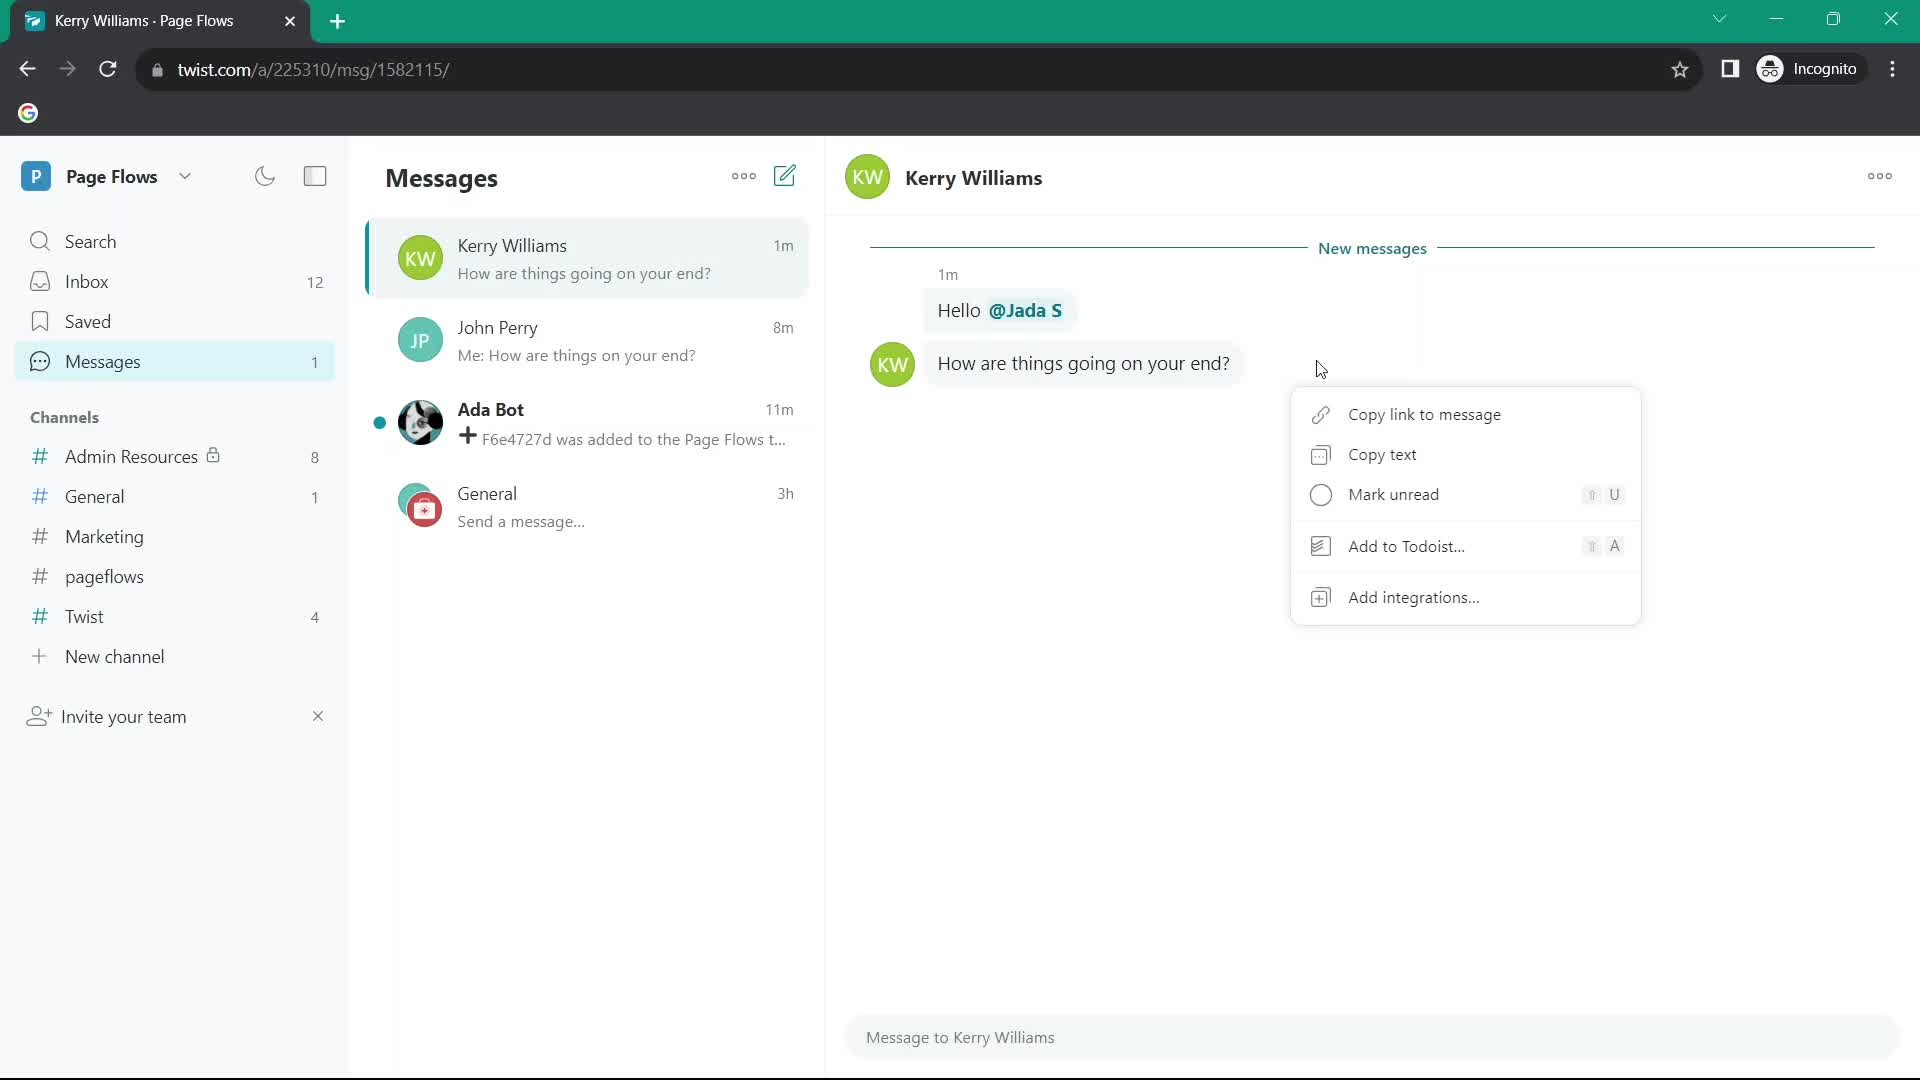This screenshot has width=1920, height=1080.
Task: Click the address bar URL
Action: tap(313, 70)
